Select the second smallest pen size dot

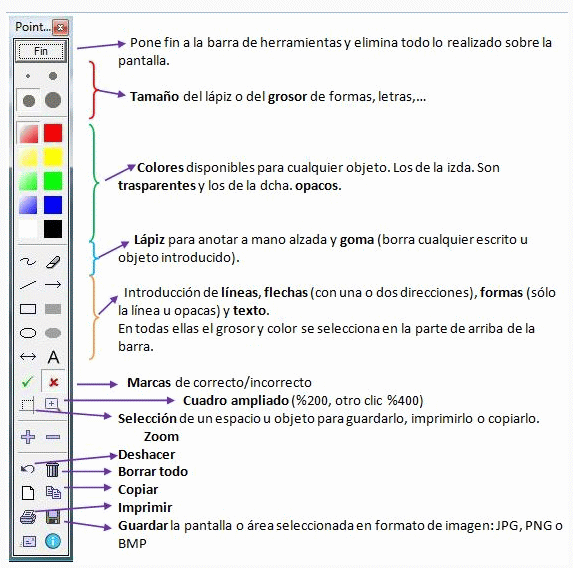(x=53, y=76)
